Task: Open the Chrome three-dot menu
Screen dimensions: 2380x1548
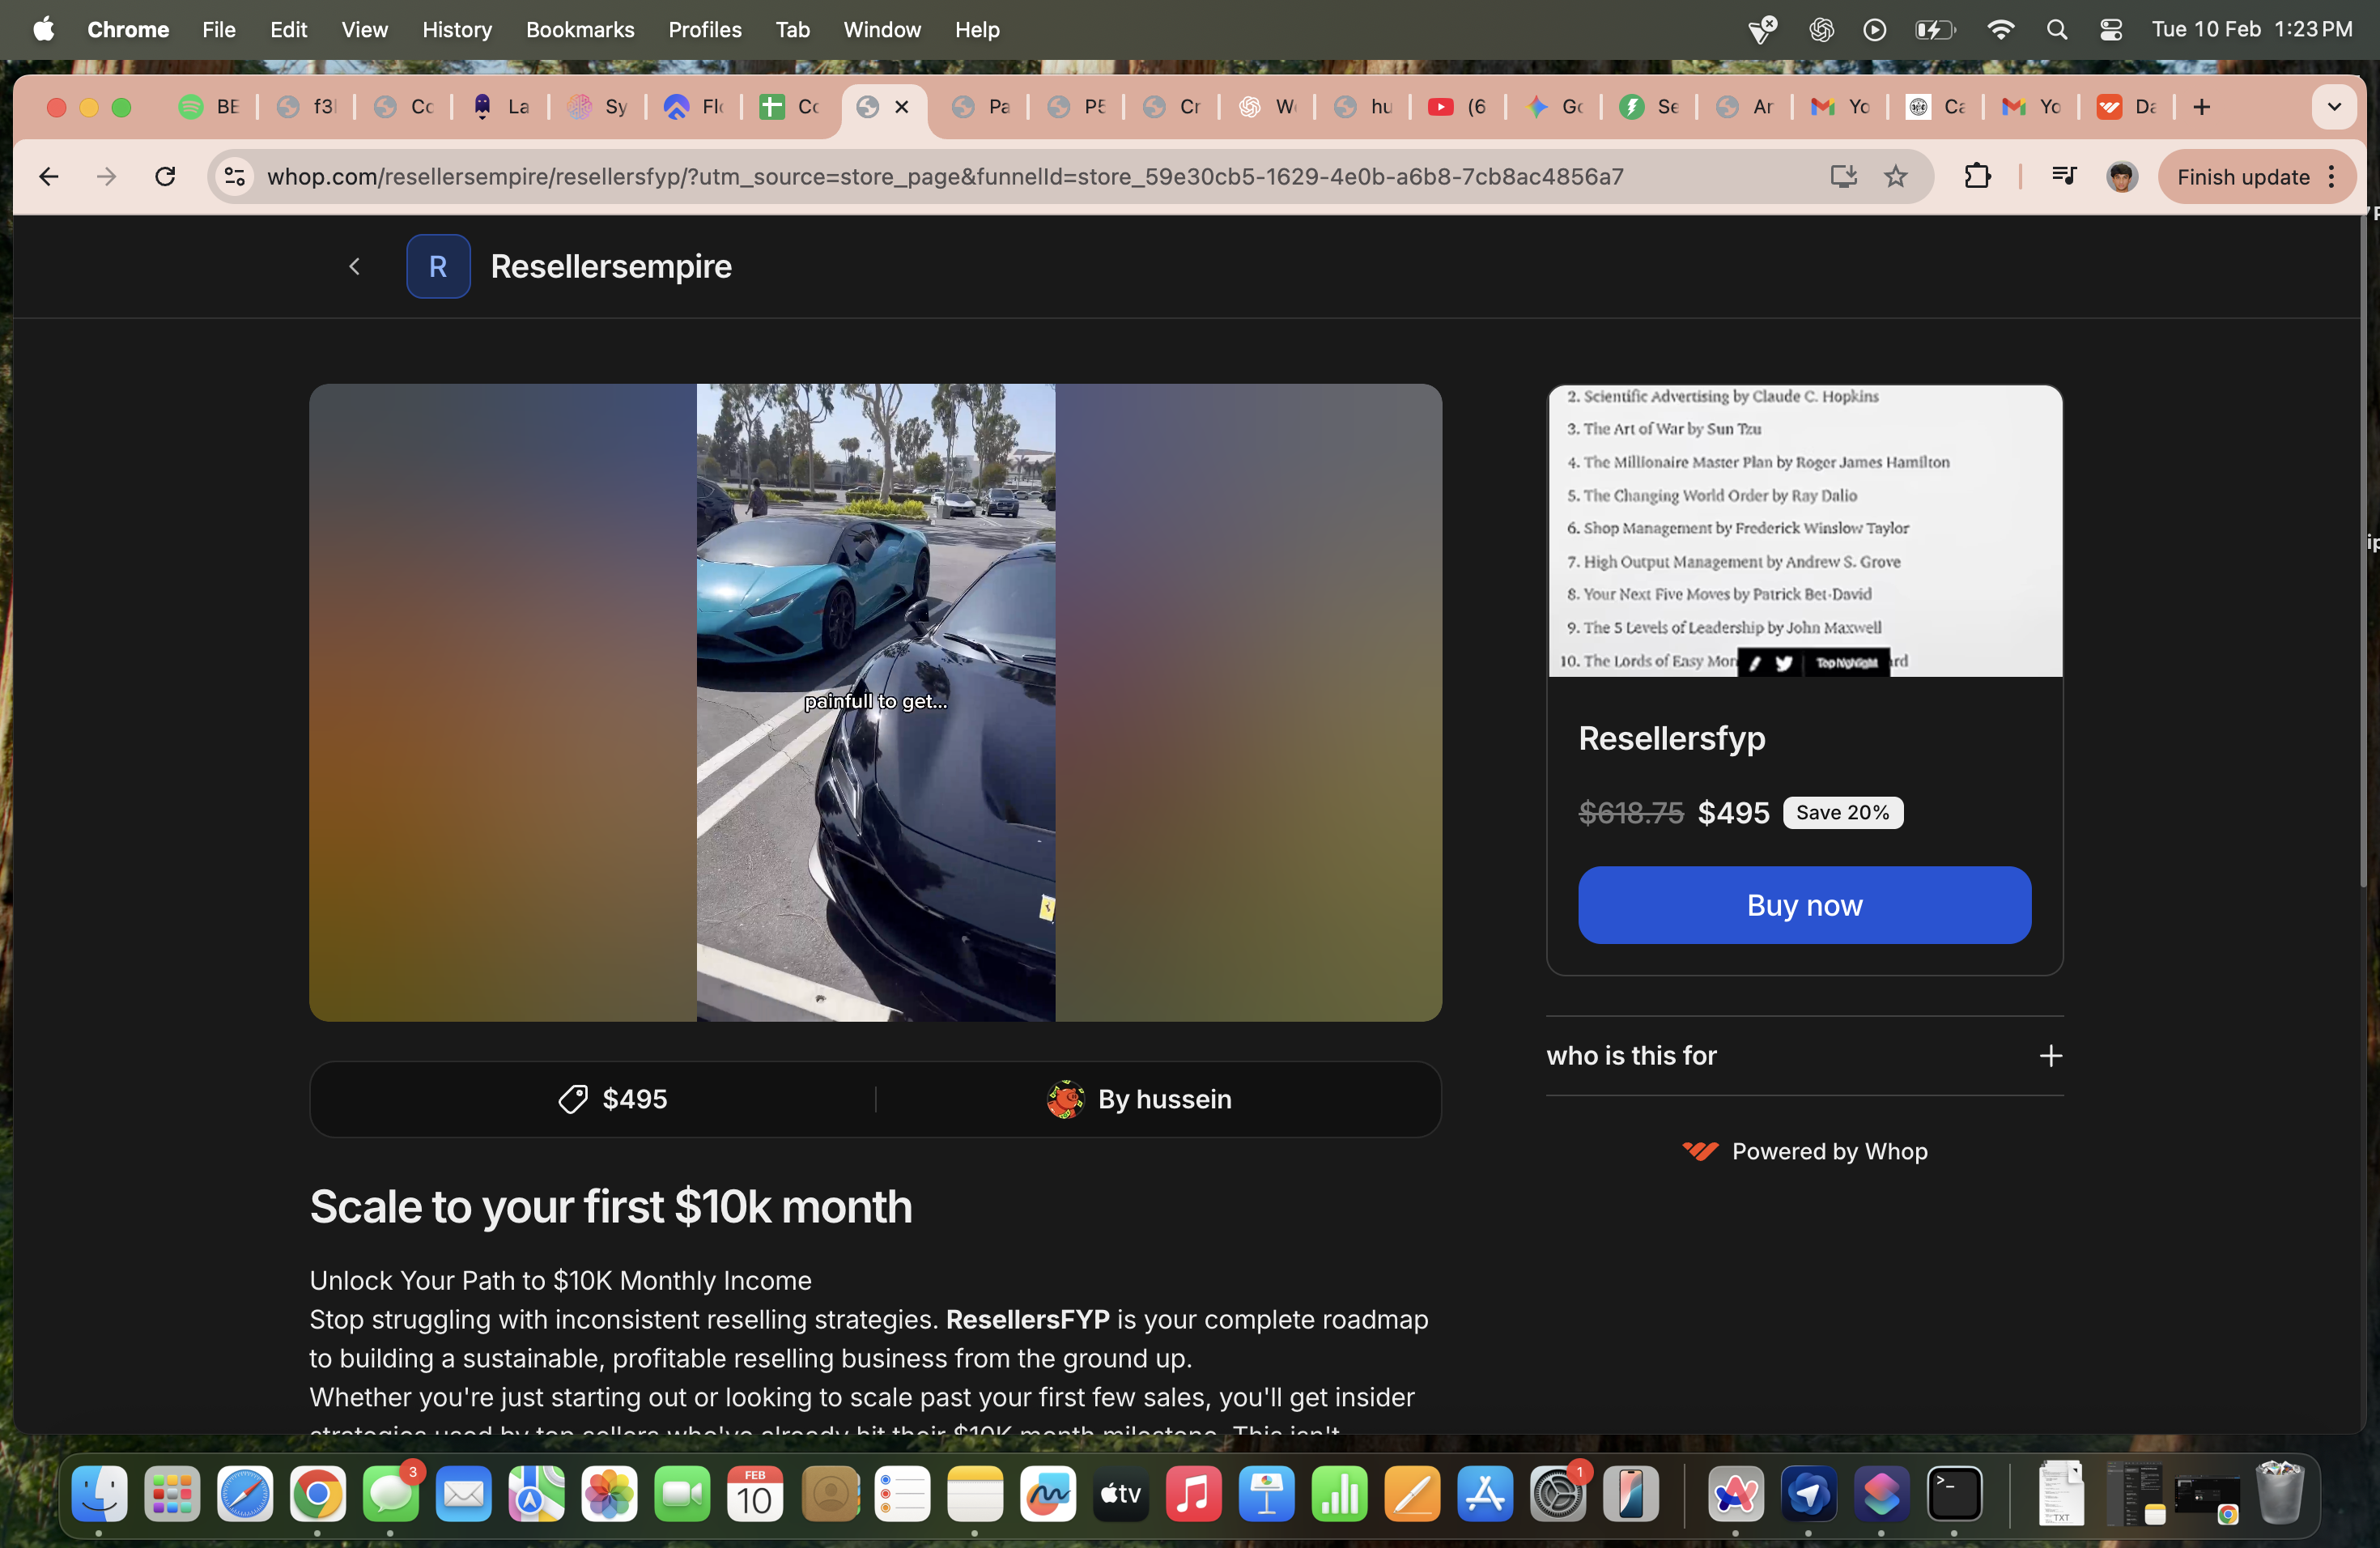Action: [2331, 177]
